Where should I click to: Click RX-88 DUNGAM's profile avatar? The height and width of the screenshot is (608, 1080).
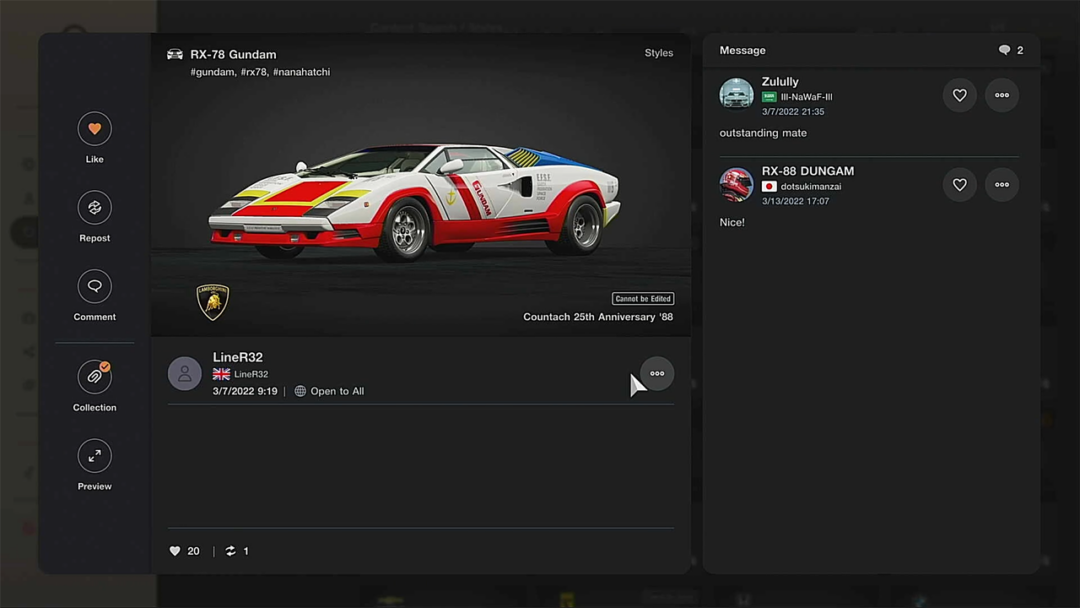tap(736, 185)
